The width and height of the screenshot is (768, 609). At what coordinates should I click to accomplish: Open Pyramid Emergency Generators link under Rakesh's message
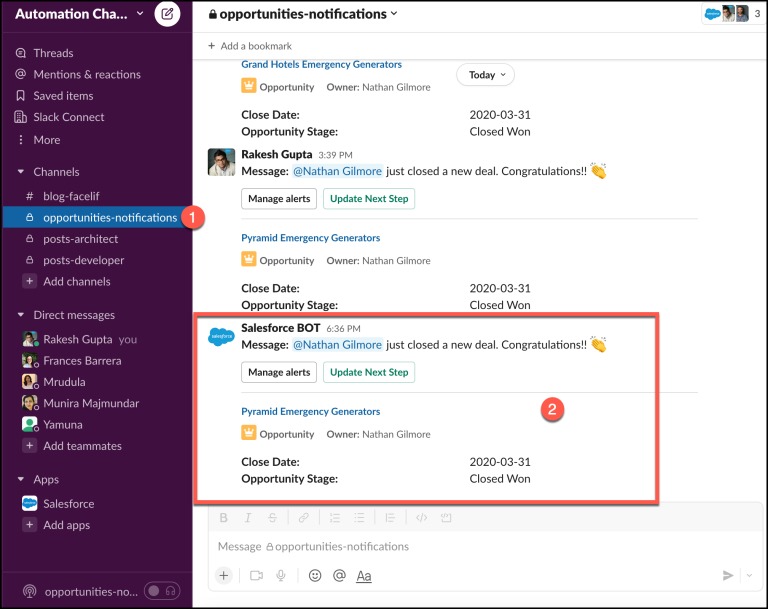pyautogui.click(x=311, y=238)
